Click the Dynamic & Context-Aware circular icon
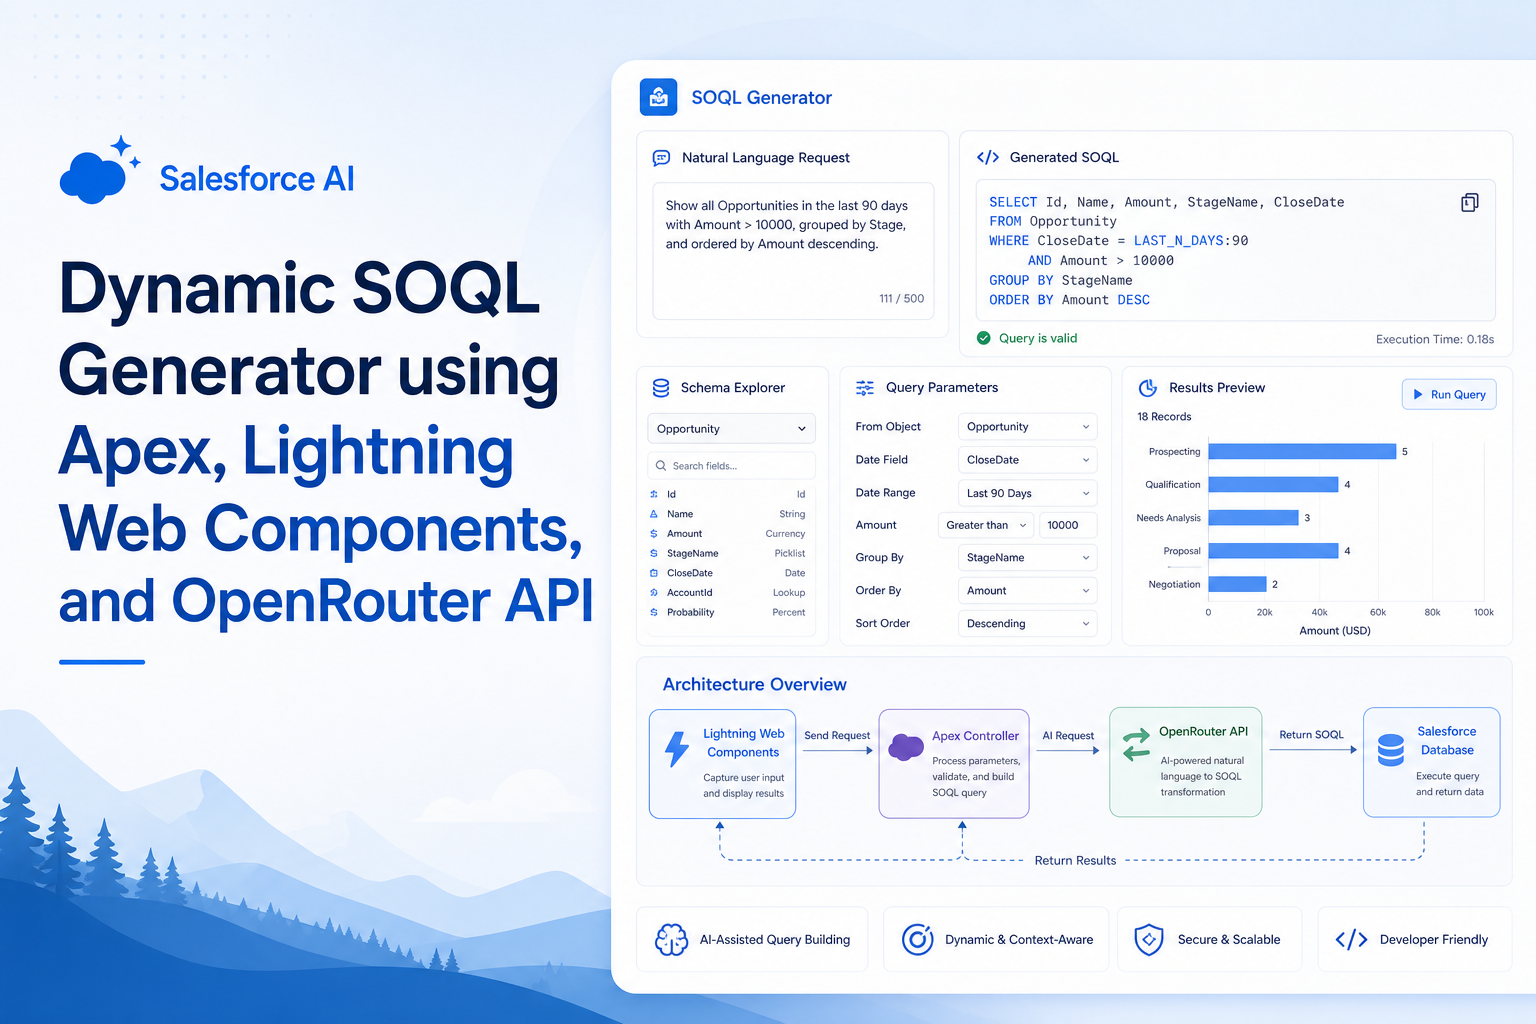 [x=917, y=940]
